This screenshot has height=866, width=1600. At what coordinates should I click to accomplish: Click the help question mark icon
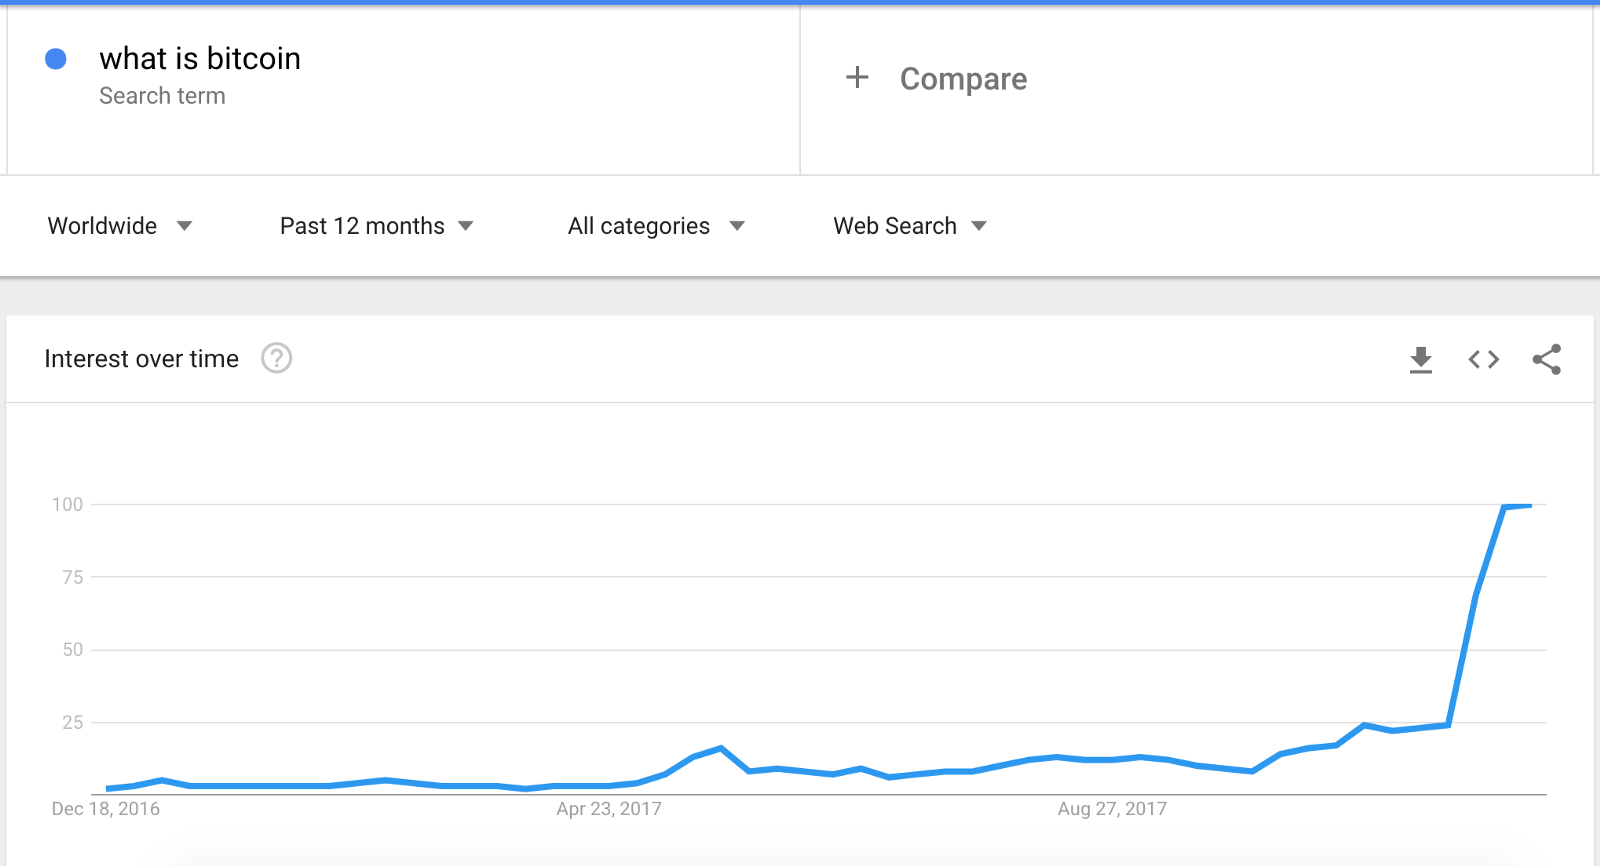pyautogui.click(x=276, y=358)
